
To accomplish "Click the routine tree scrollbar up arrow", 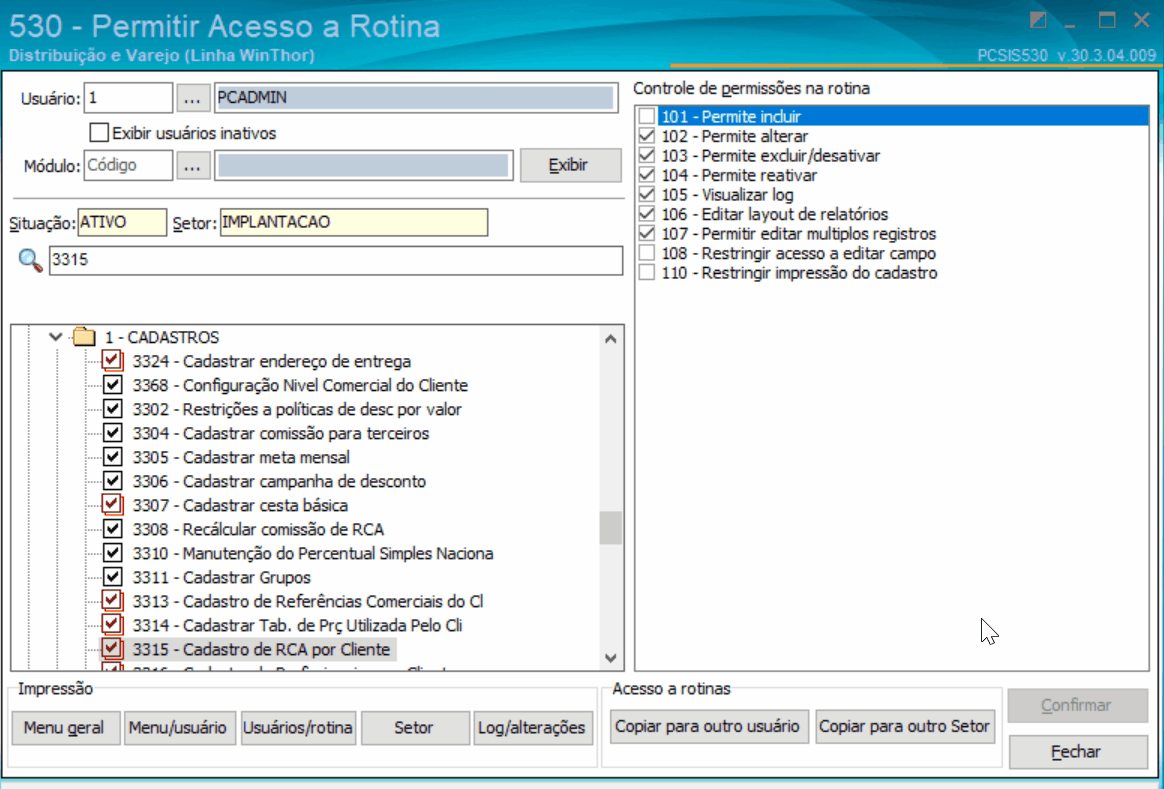I will pyautogui.click(x=611, y=338).
